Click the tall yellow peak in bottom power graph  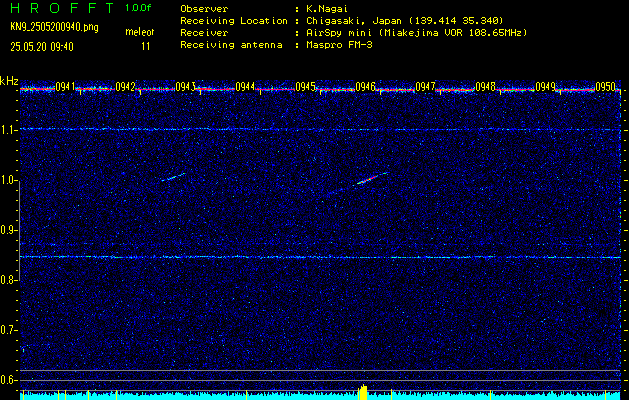point(363,392)
